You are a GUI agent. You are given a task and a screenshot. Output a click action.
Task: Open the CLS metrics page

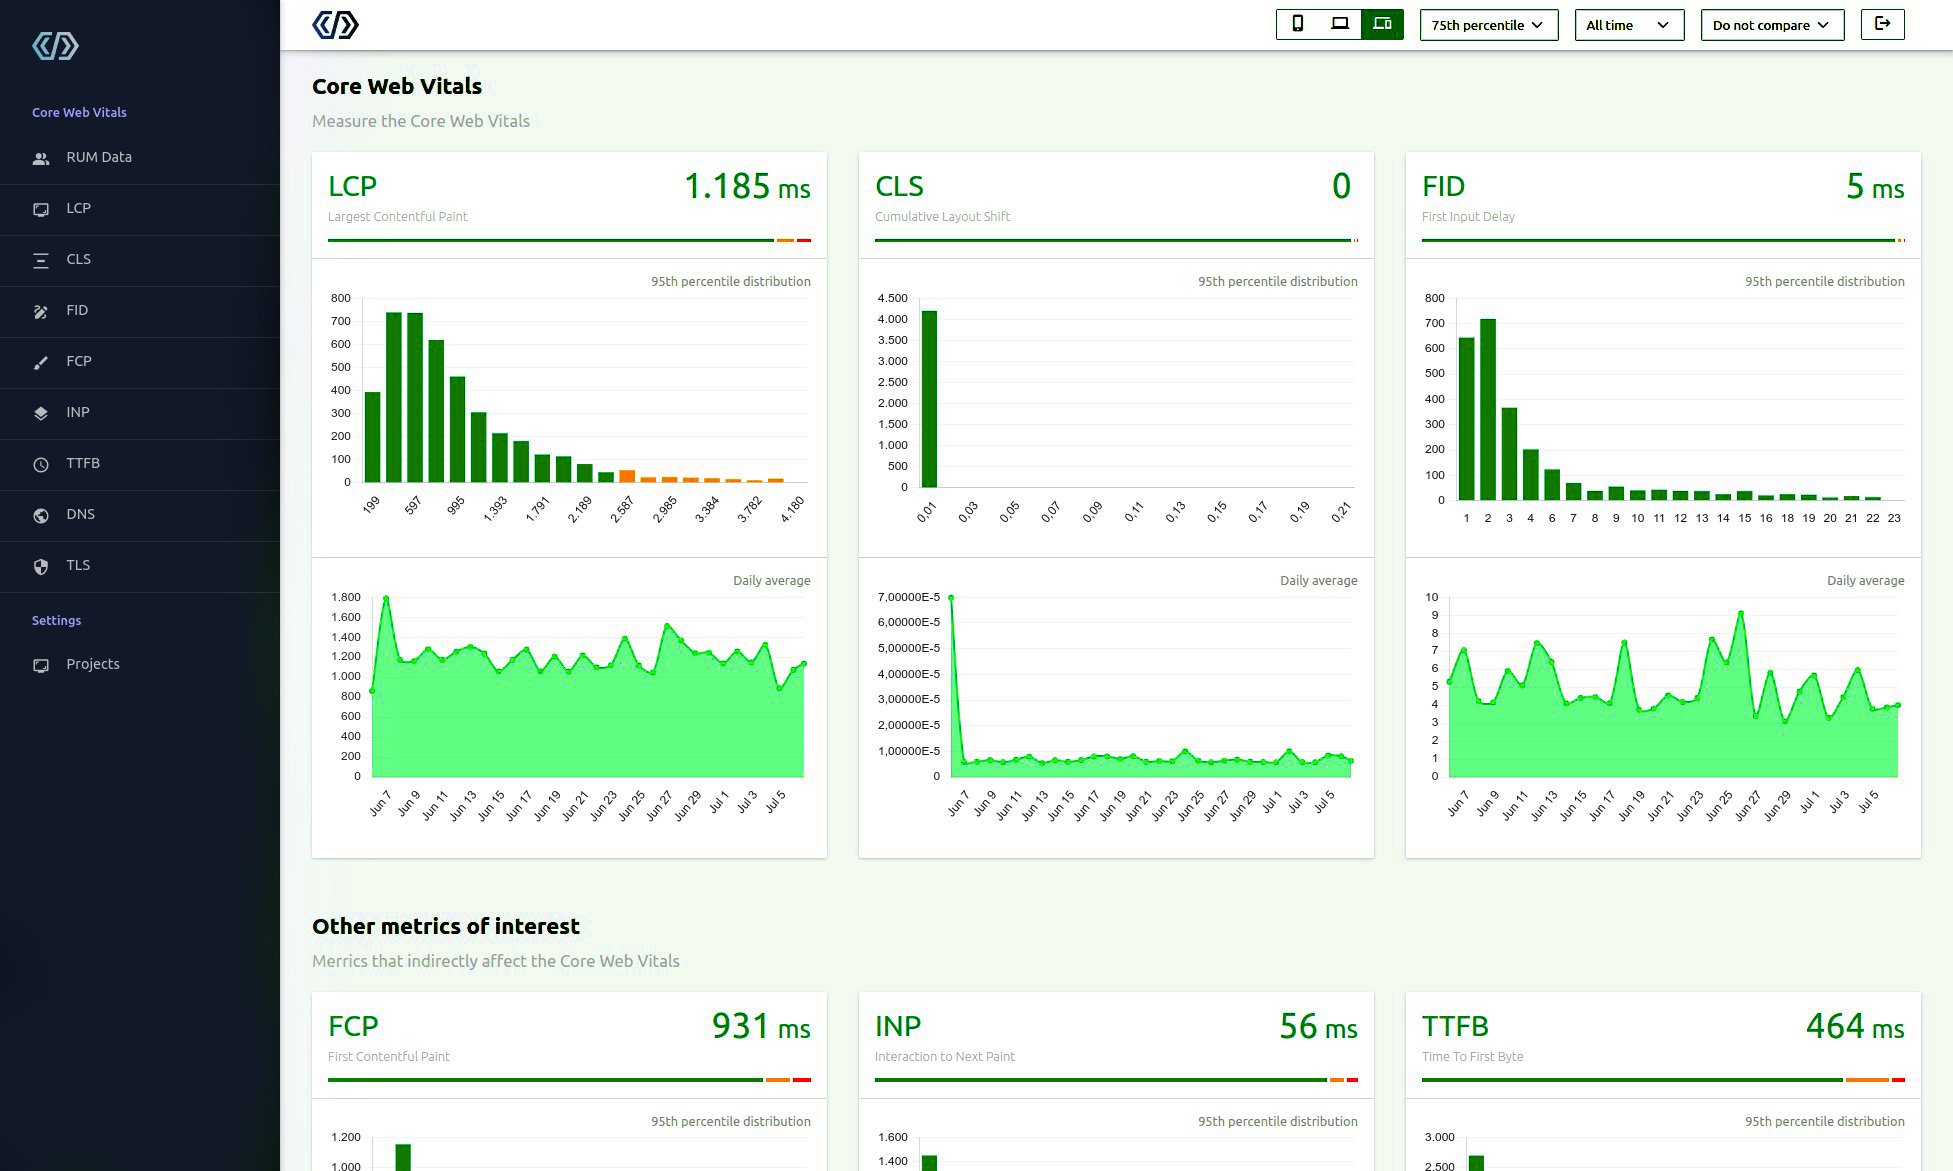40,260
